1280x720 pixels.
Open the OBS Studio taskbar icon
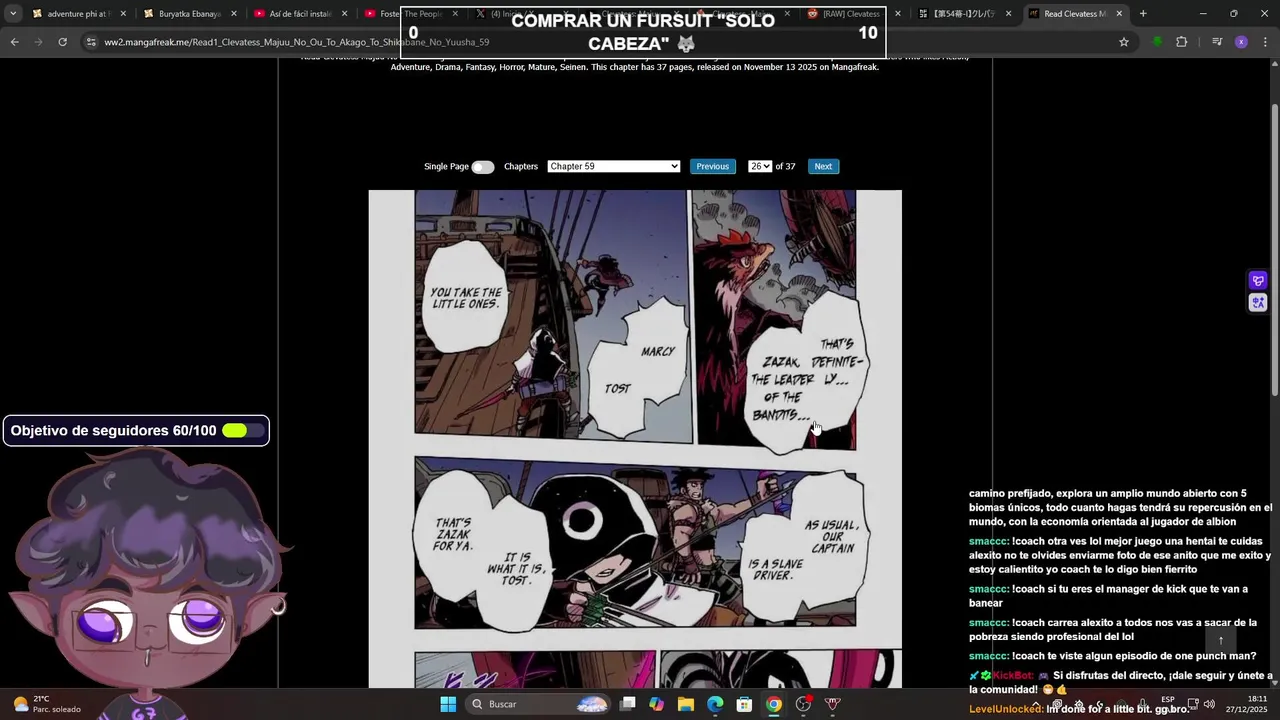tap(803, 704)
